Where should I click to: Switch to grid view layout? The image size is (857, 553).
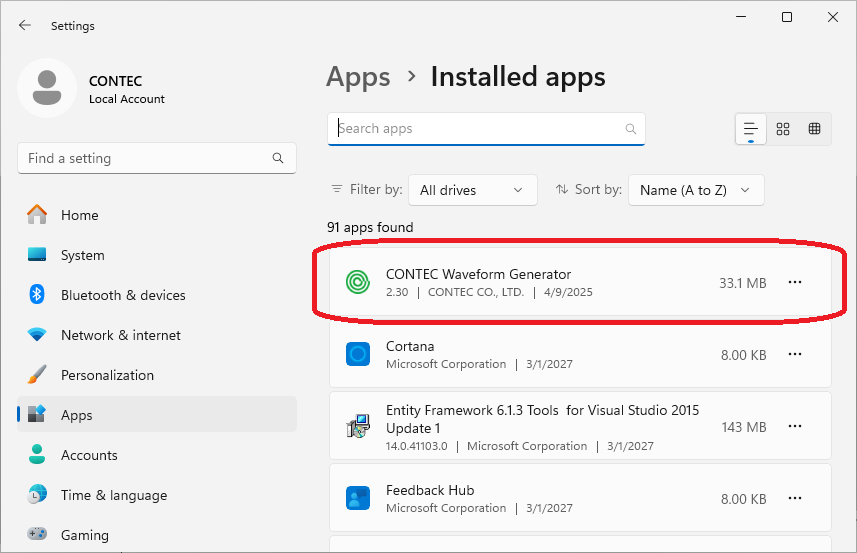click(x=783, y=129)
